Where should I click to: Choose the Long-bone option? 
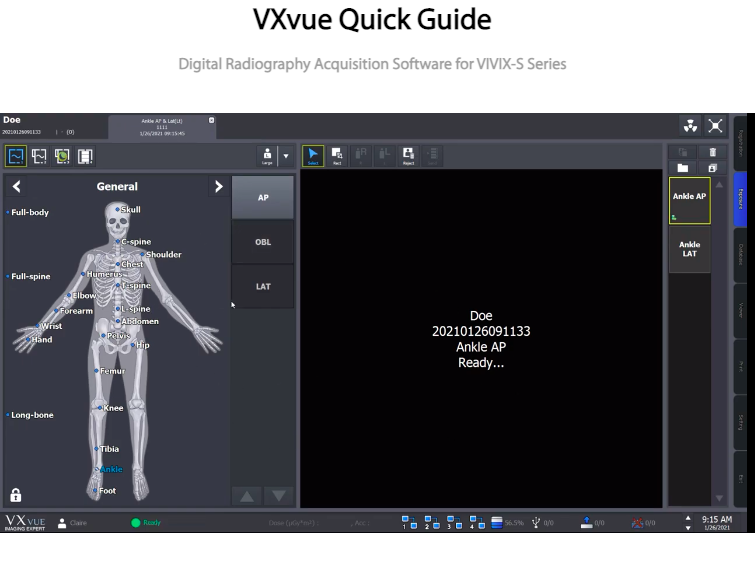click(x=30, y=415)
